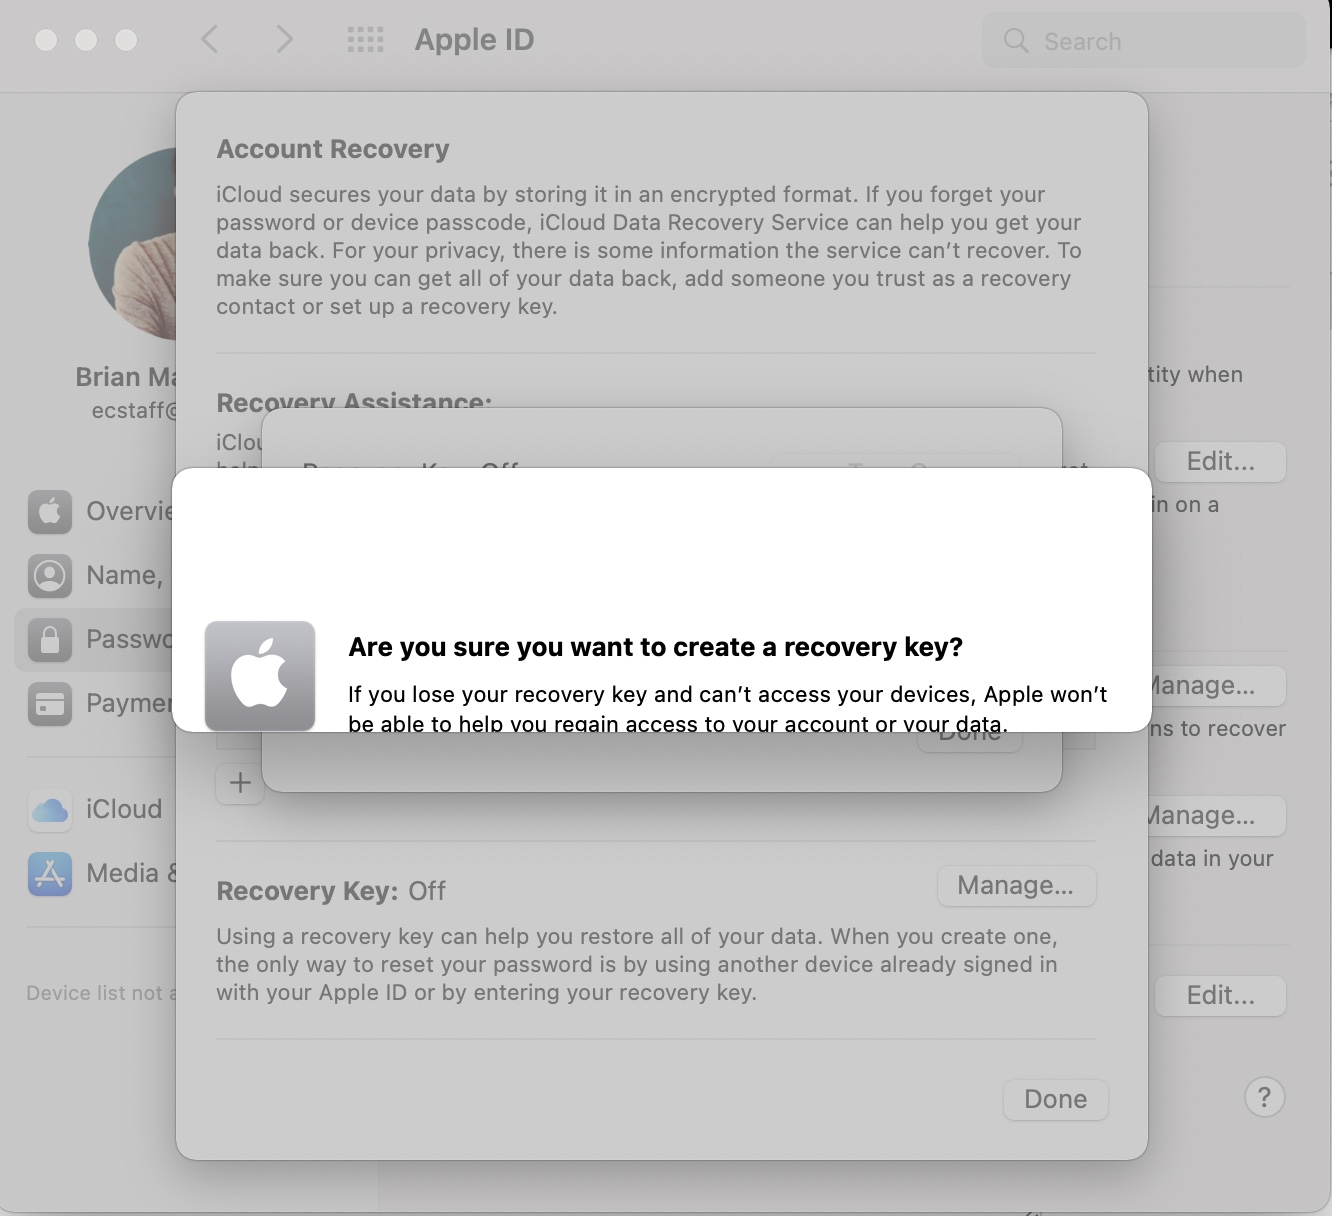Open help with the question mark button
1332x1216 pixels.
(x=1264, y=1098)
